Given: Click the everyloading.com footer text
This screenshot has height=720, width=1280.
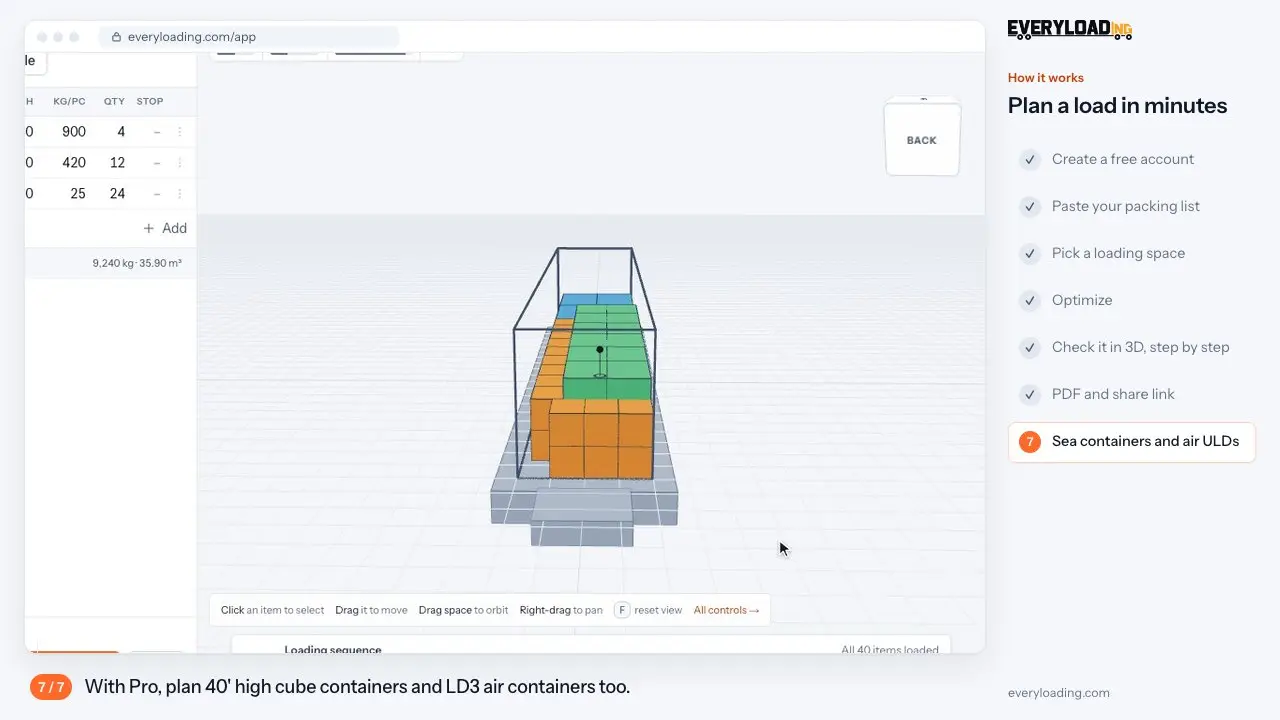Looking at the screenshot, I should (x=1059, y=693).
